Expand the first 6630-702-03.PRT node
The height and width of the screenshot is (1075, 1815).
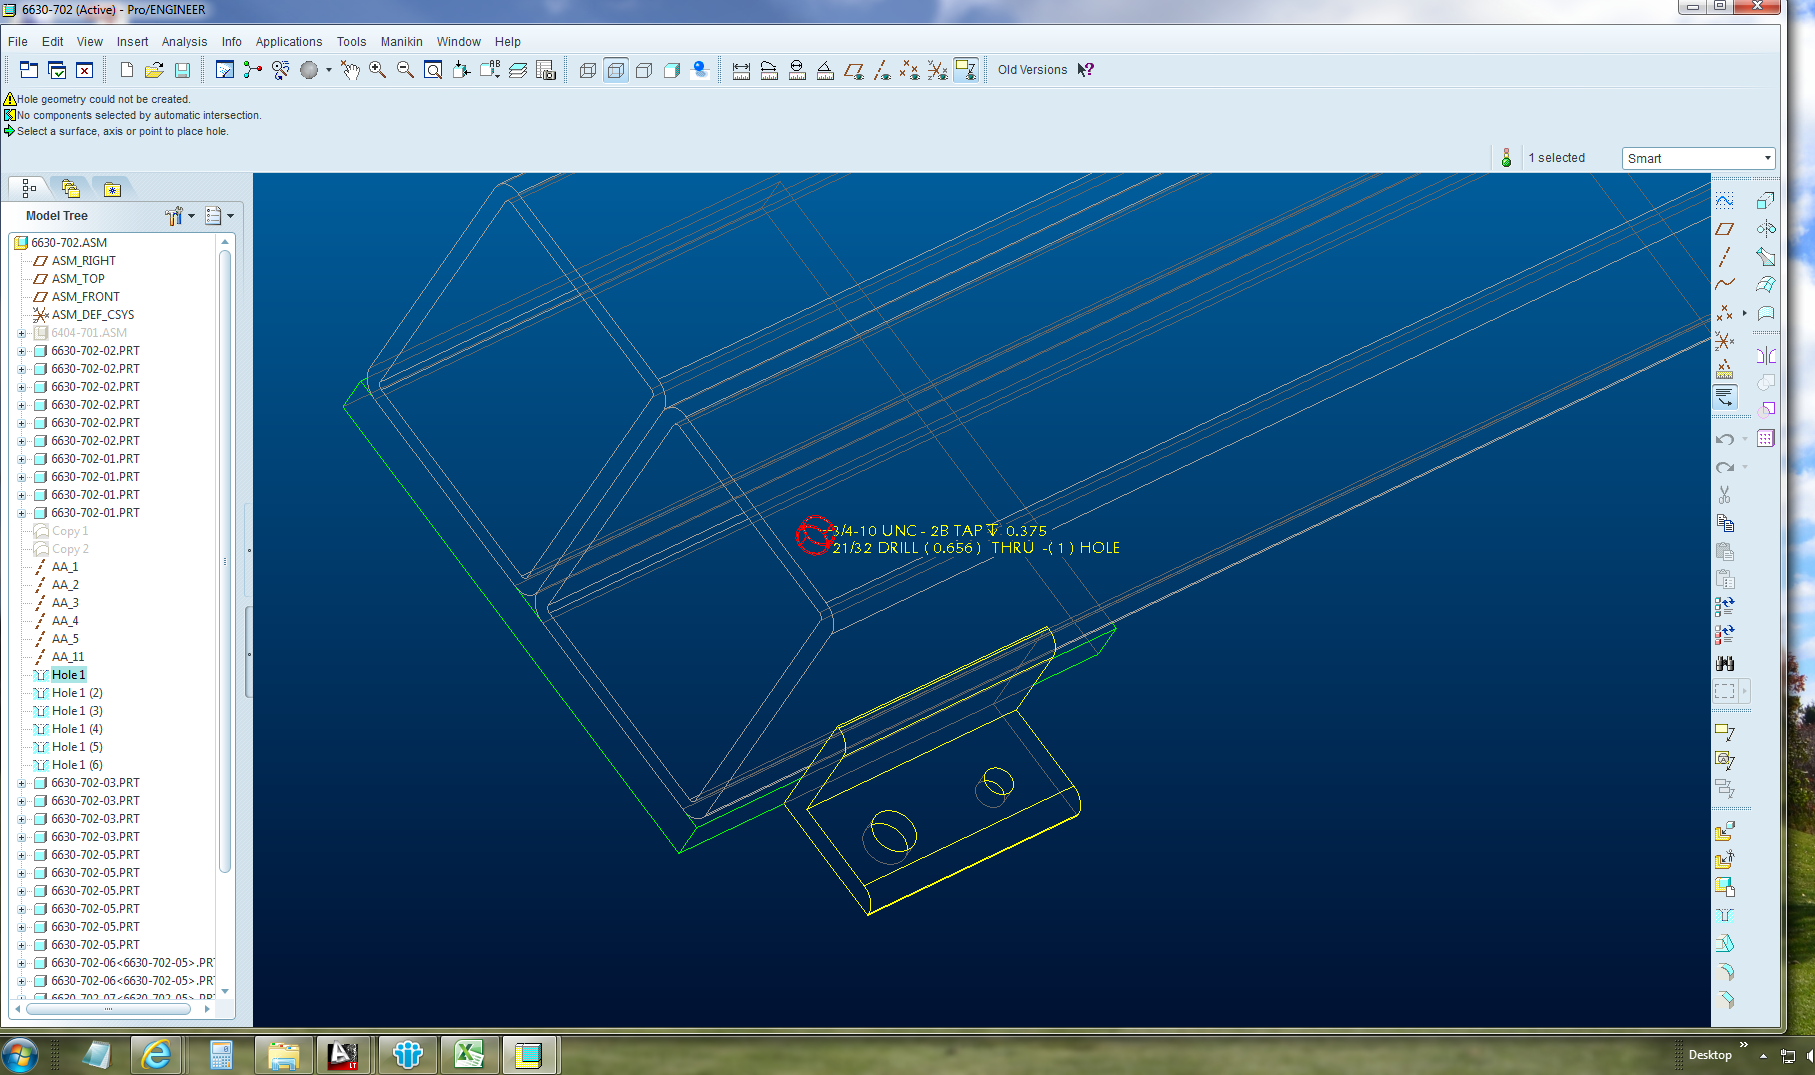point(21,783)
